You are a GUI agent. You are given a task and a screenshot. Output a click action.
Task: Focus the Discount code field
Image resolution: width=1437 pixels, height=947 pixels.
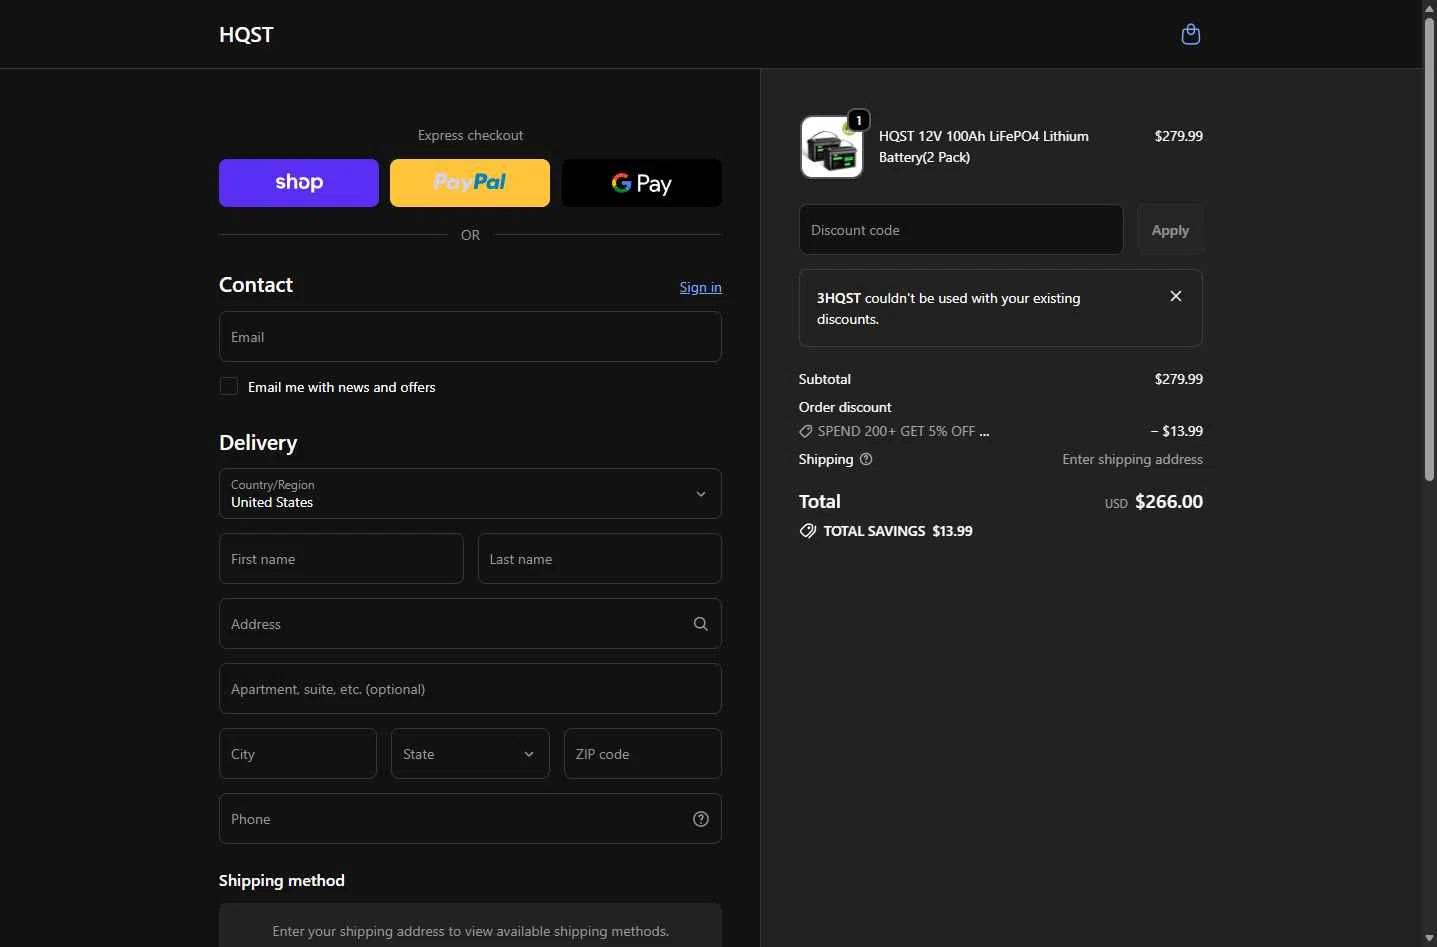coord(961,230)
